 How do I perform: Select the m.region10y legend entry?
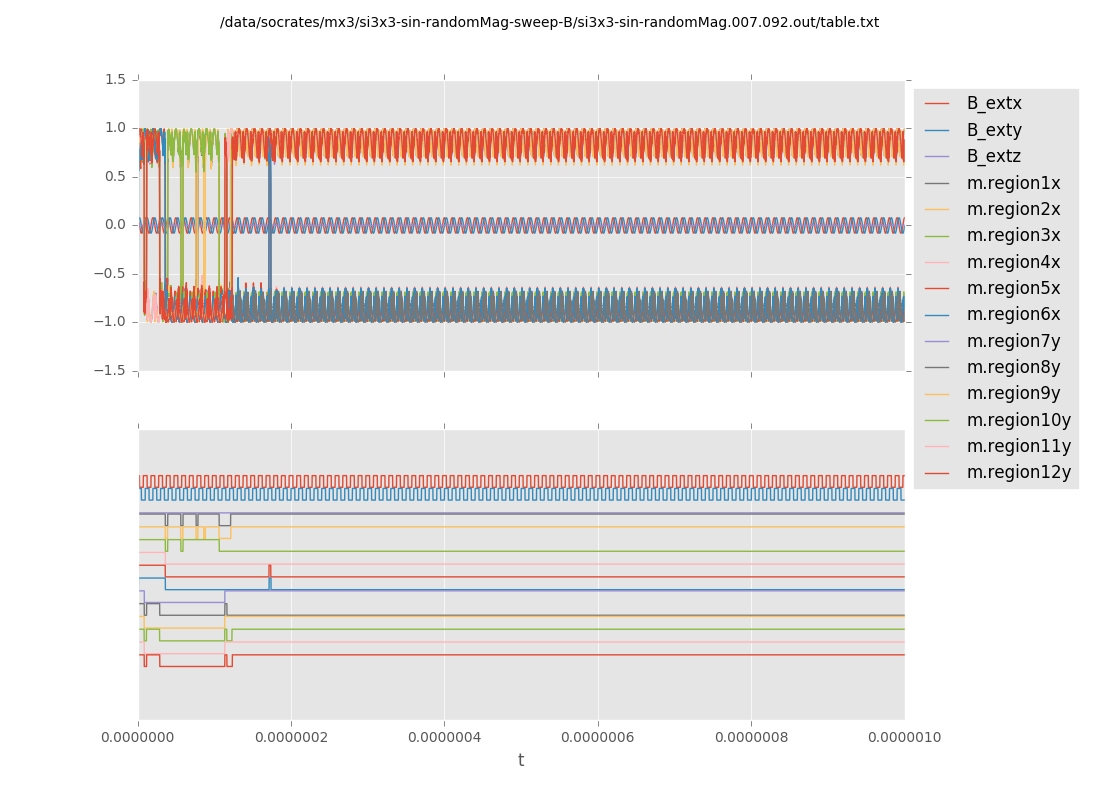pos(1018,420)
